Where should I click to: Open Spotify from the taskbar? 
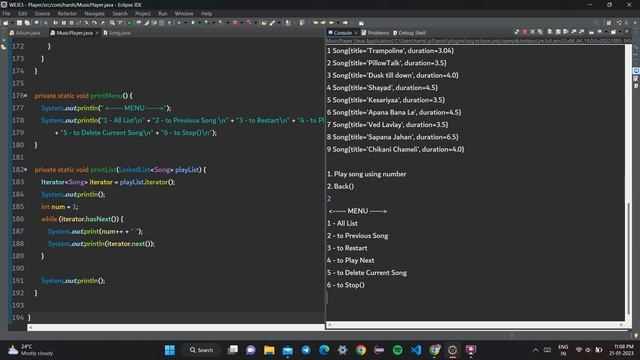click(x=398, y=350)
